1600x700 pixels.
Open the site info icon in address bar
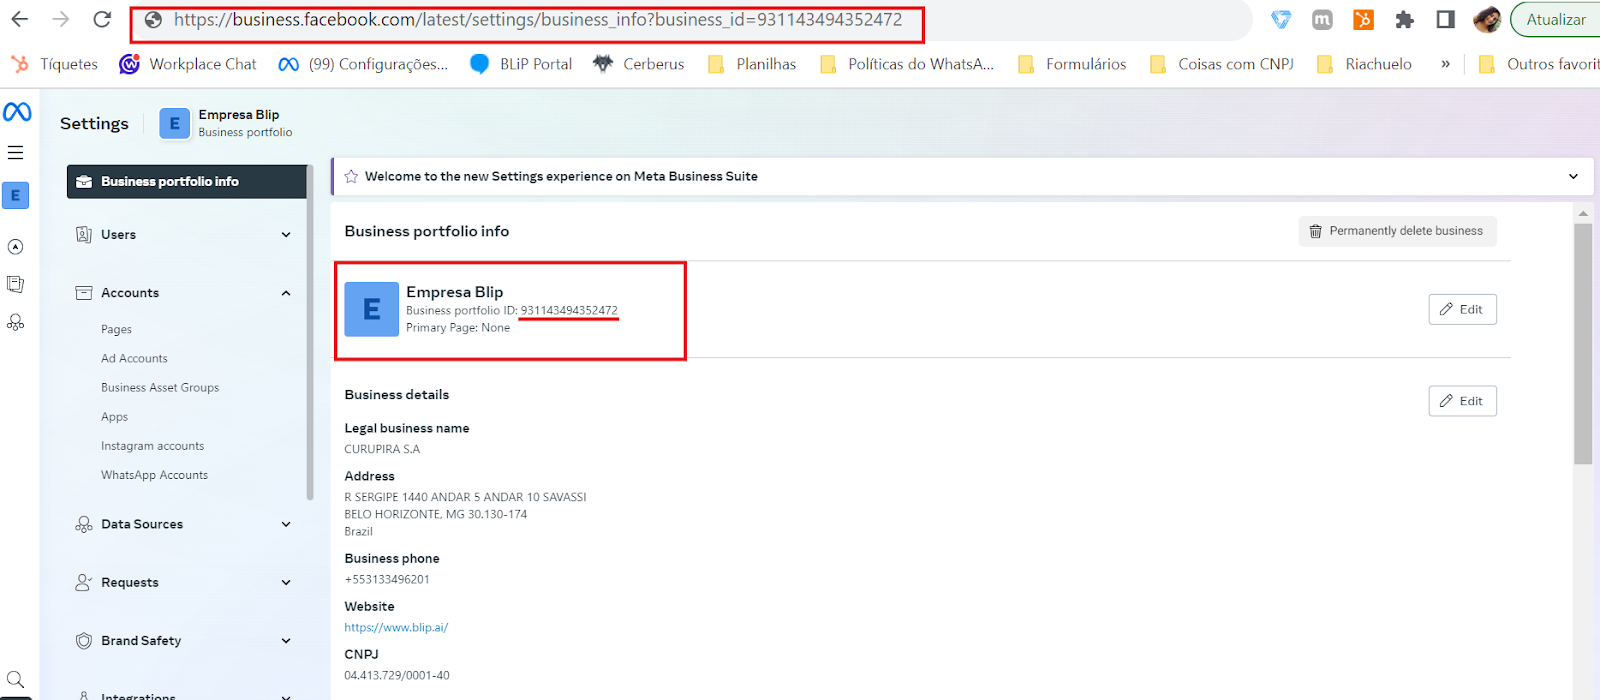[153, 20]
